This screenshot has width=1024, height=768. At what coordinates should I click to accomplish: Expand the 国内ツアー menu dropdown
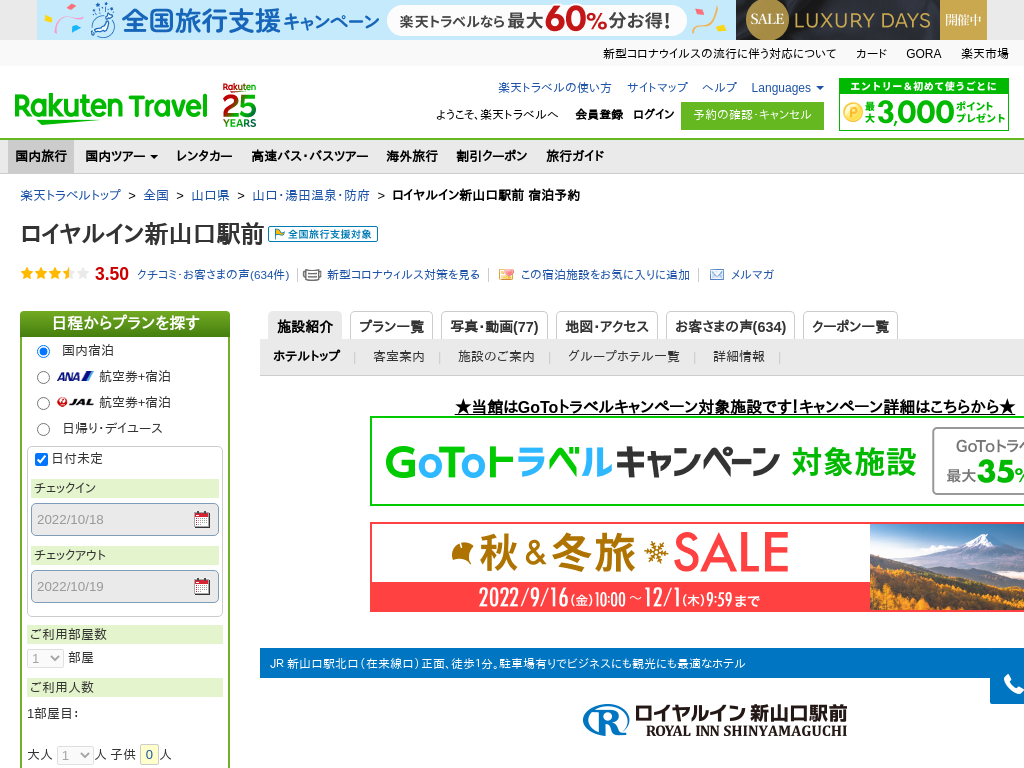coord(121,156)
